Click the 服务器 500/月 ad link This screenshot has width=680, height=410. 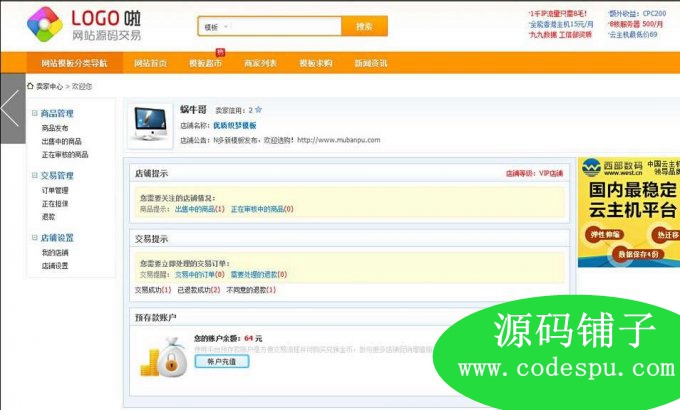(635, 24)
